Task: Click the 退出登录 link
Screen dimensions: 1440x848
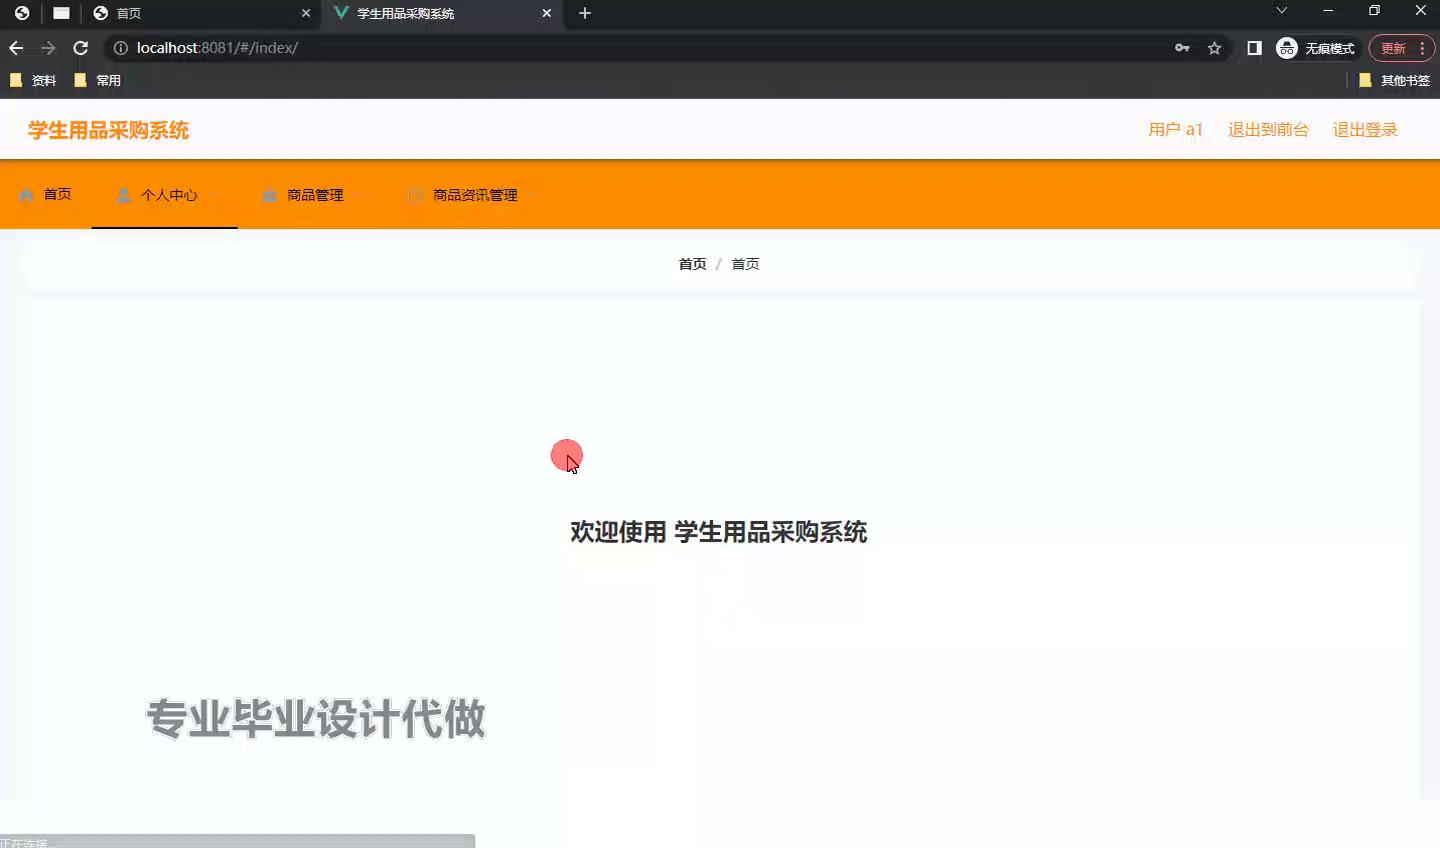Action: click(1364, 130)
